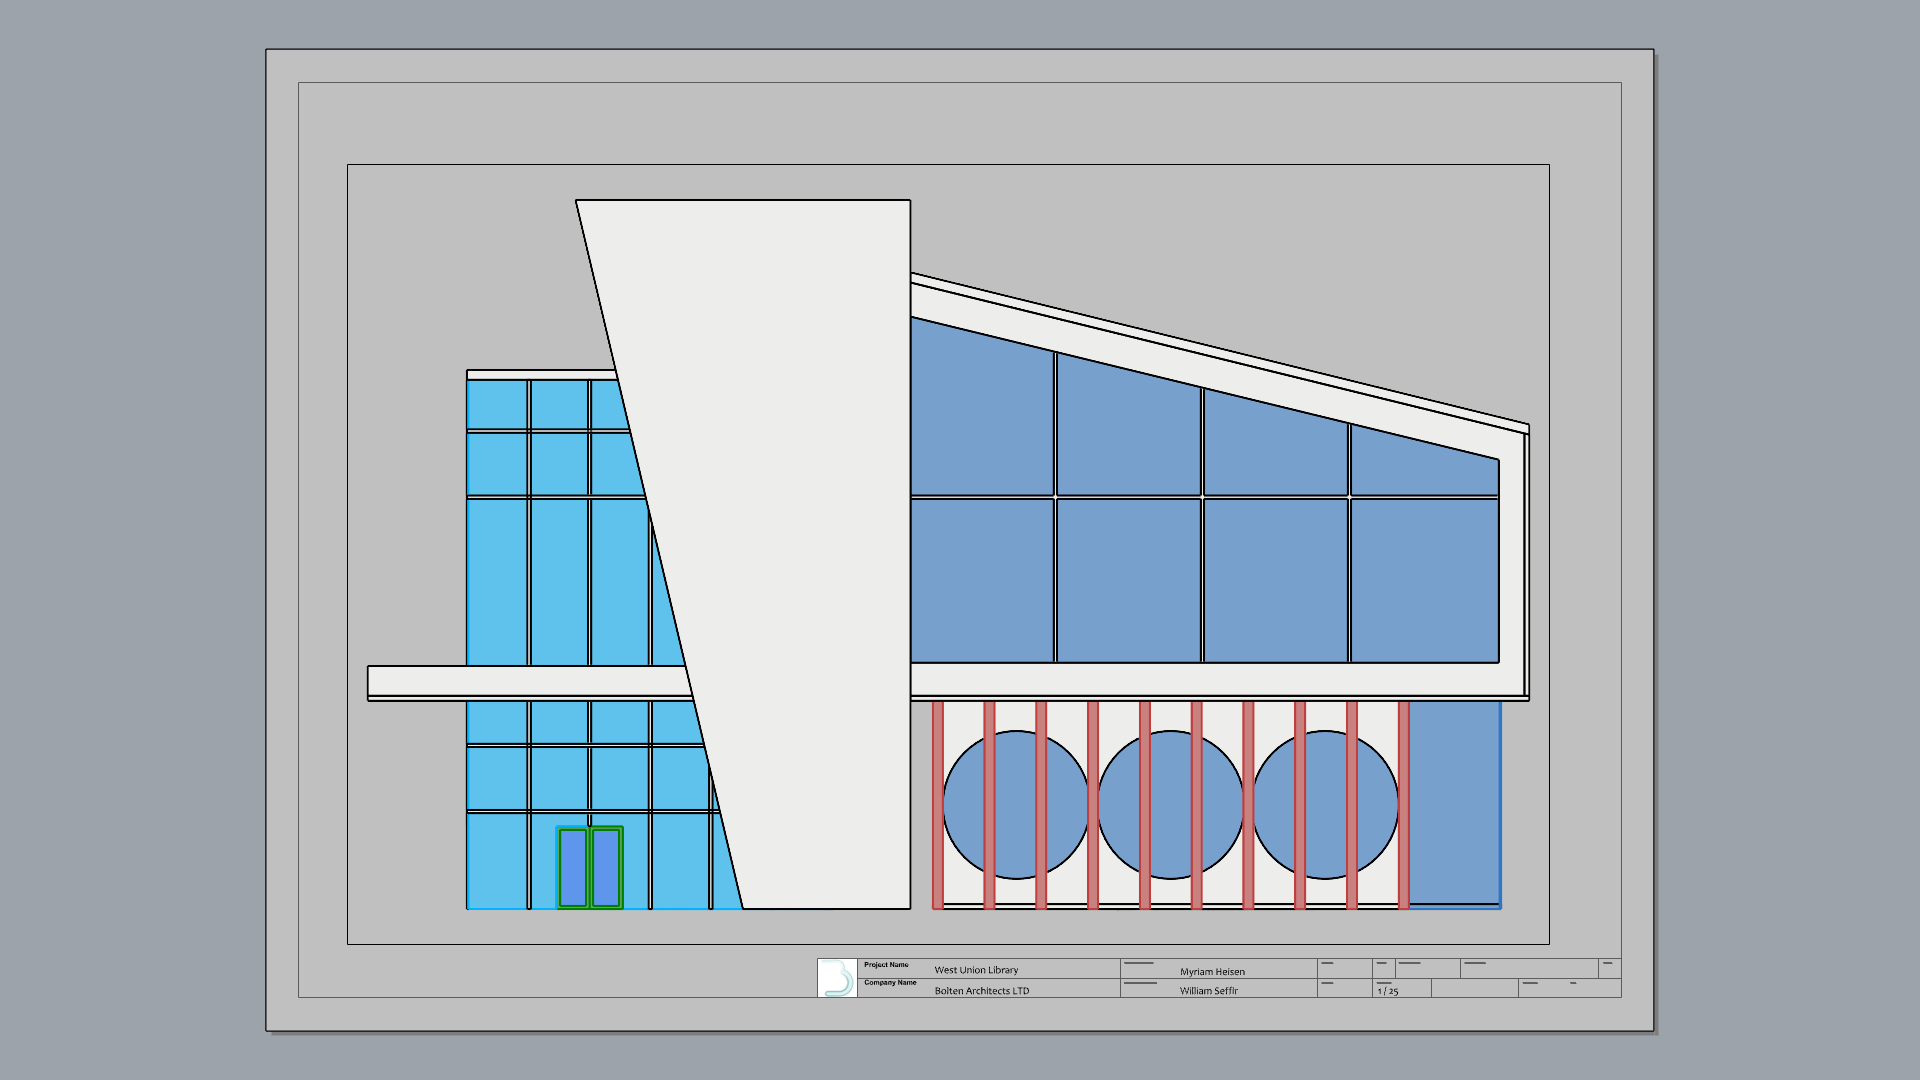Click the leftmost red vertical column
The width and height of the screenshot is (1920, 1080).
[938, 805]
